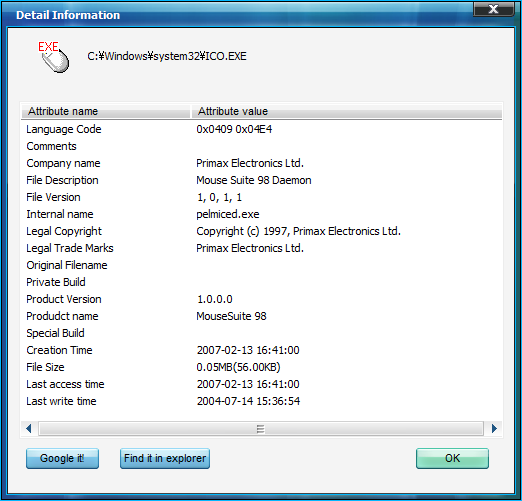This screenshot has width=522, height=501.
Task: Select the Company name row
Action: click(261, 163)
